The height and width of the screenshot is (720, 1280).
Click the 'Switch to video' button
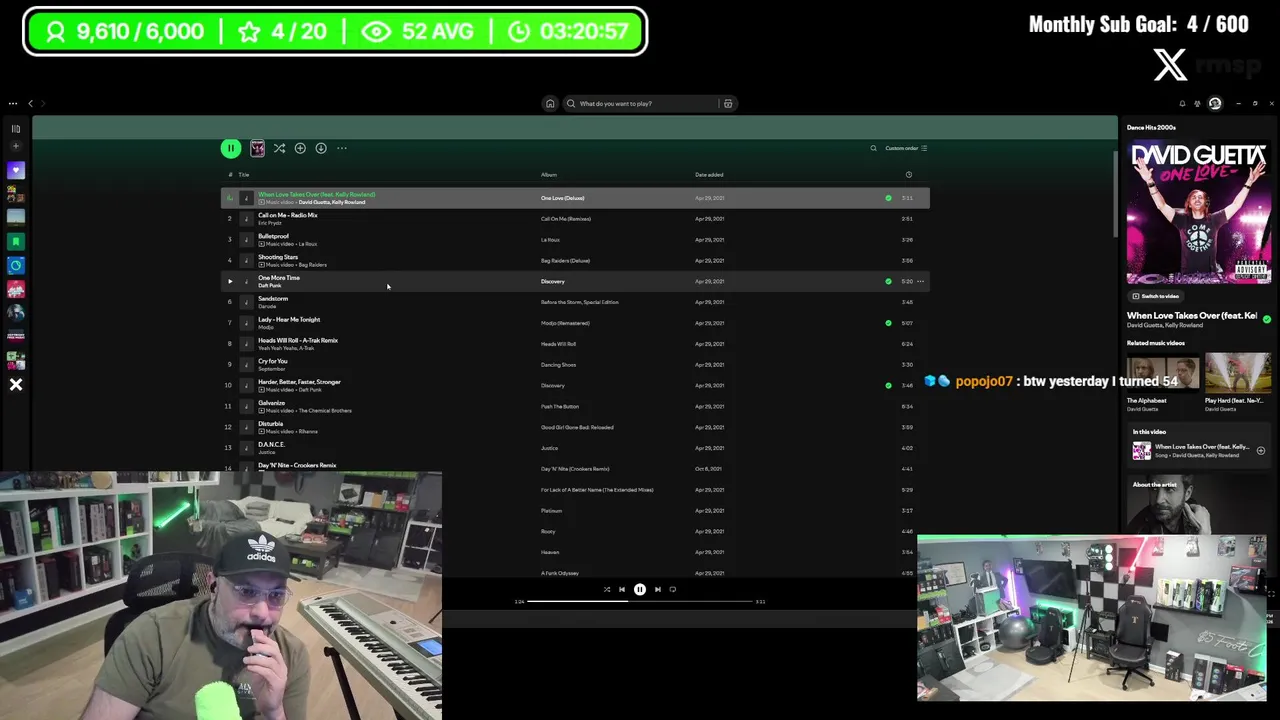pos(1155,296)
